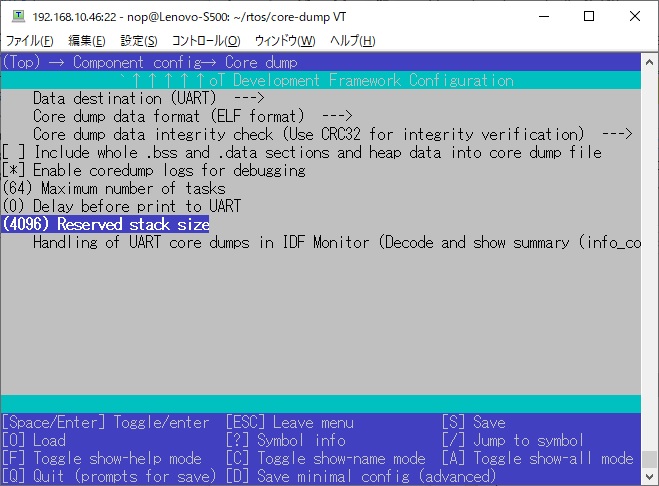The height and width of the screenshot is (486, 659).
Task: Open the ファイル(F) menu
Action: pyautogui.click(x=29, y=41)
